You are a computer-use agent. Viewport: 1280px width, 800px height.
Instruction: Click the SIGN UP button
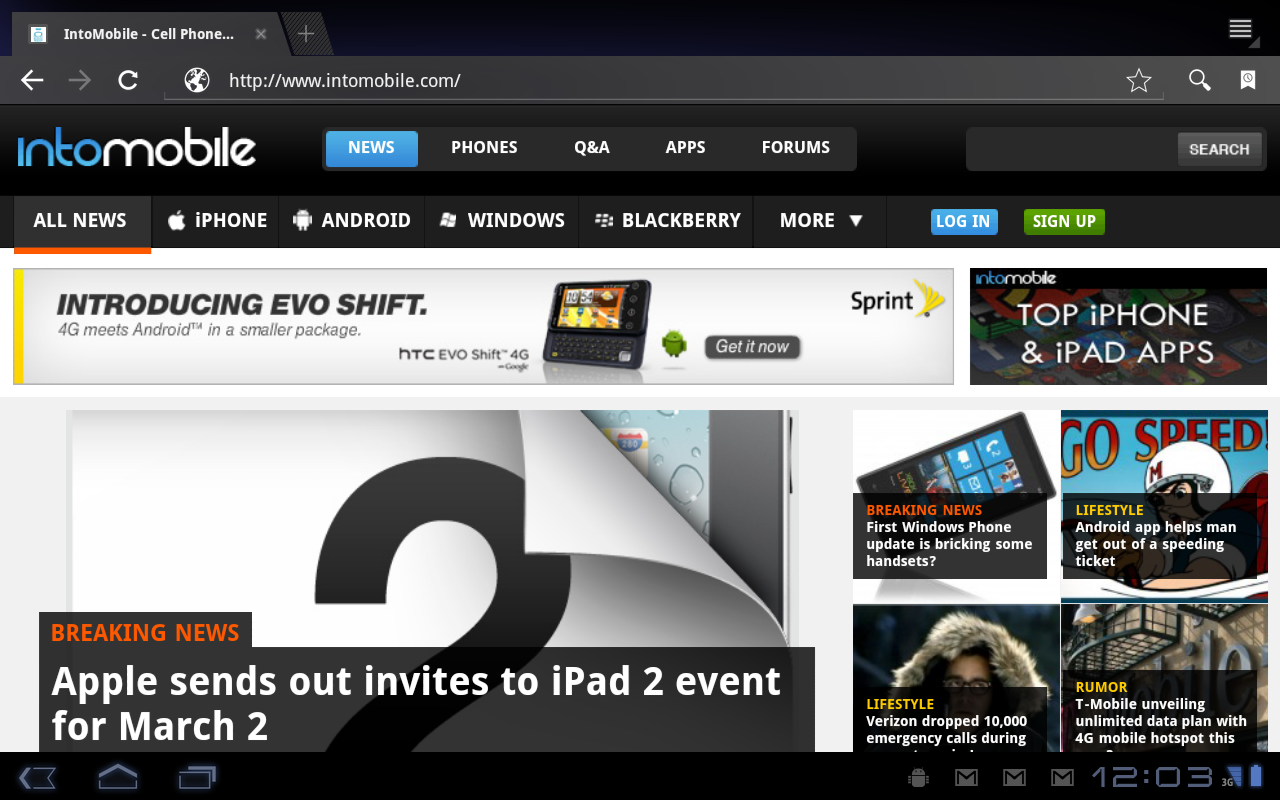(1064, 221)
